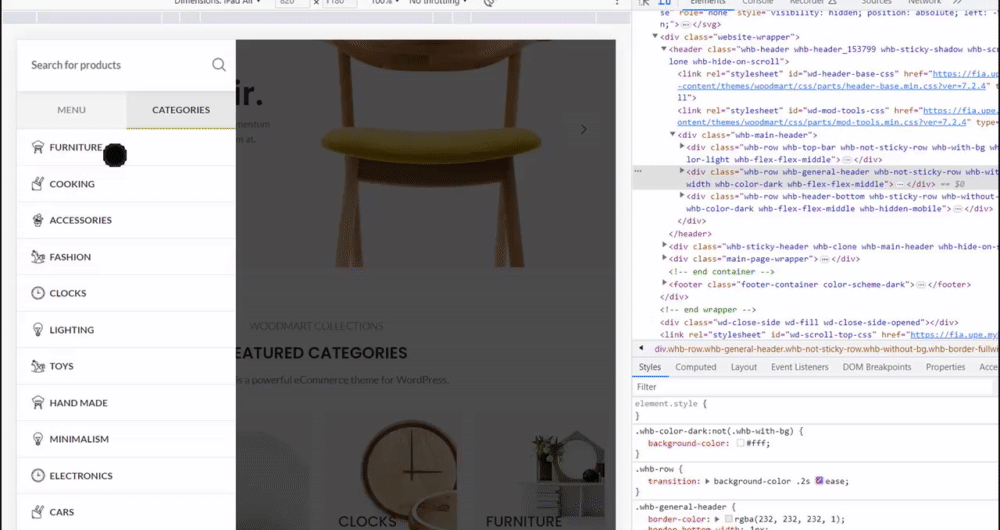Follow the mod-tools.min.css stylesheet link

pyautogui.click(x=824, y=122)
